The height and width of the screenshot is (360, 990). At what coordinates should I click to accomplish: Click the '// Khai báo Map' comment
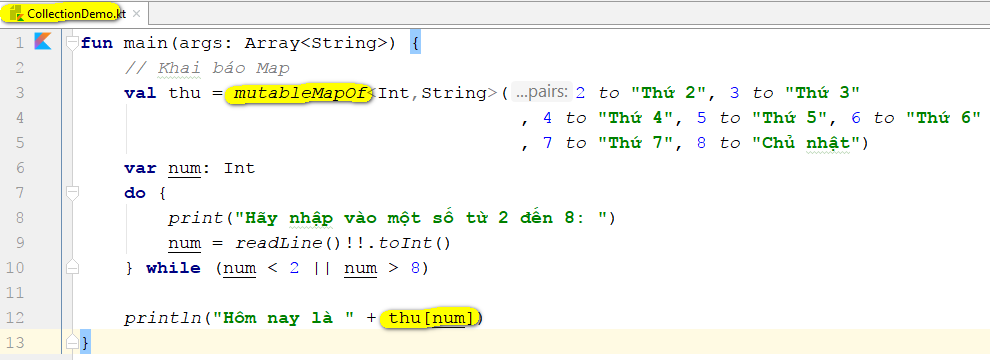coord(207,68)
